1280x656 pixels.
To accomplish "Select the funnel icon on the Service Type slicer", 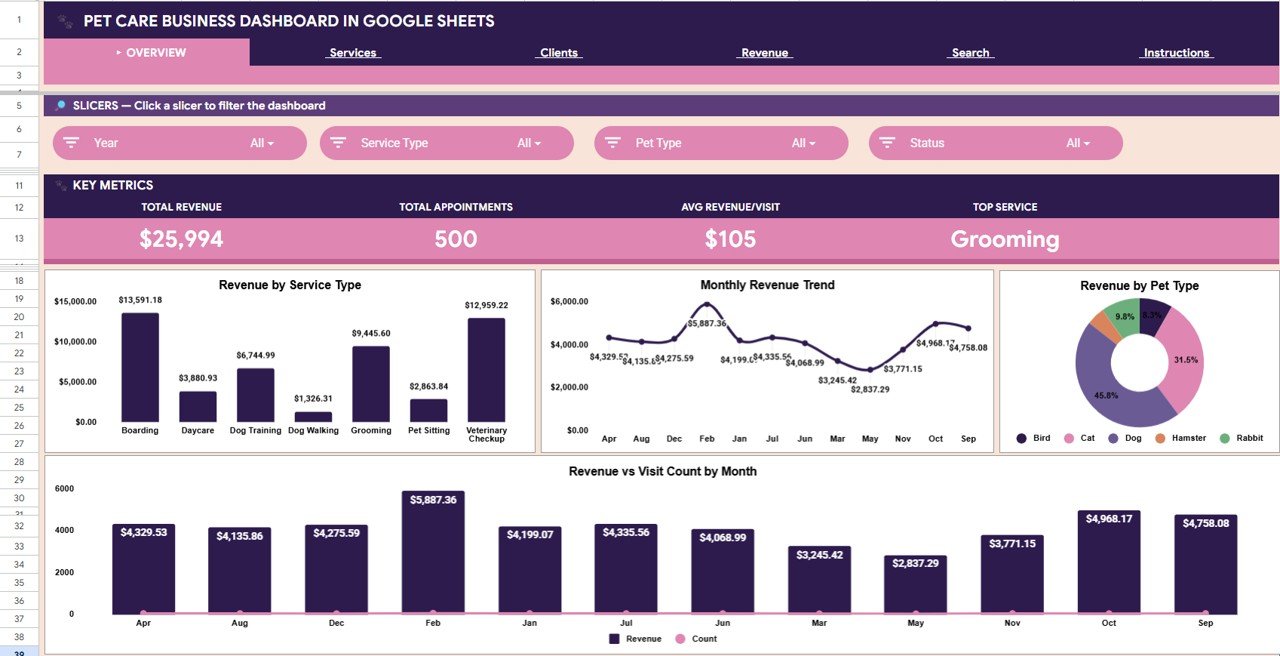I will (340, 142).
